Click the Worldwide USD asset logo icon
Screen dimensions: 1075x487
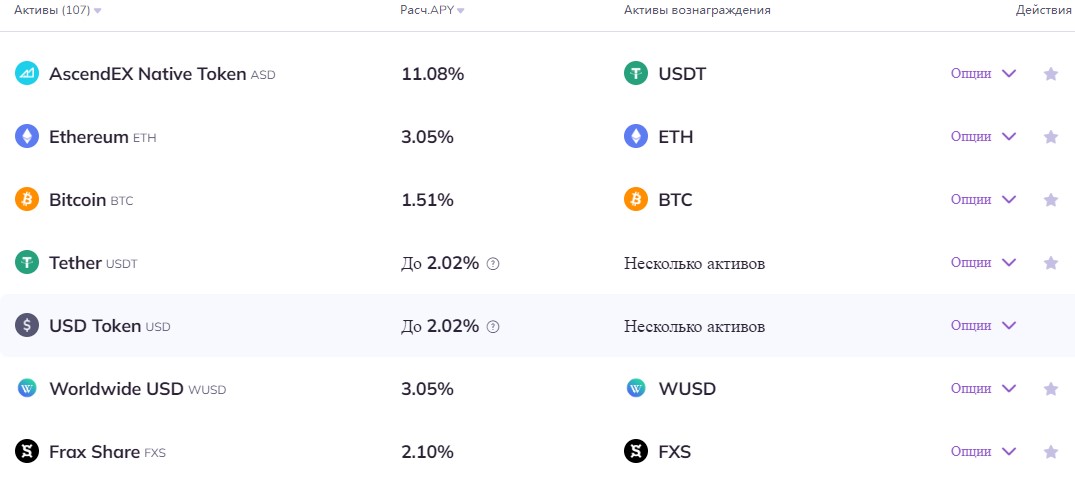[27, 388]
